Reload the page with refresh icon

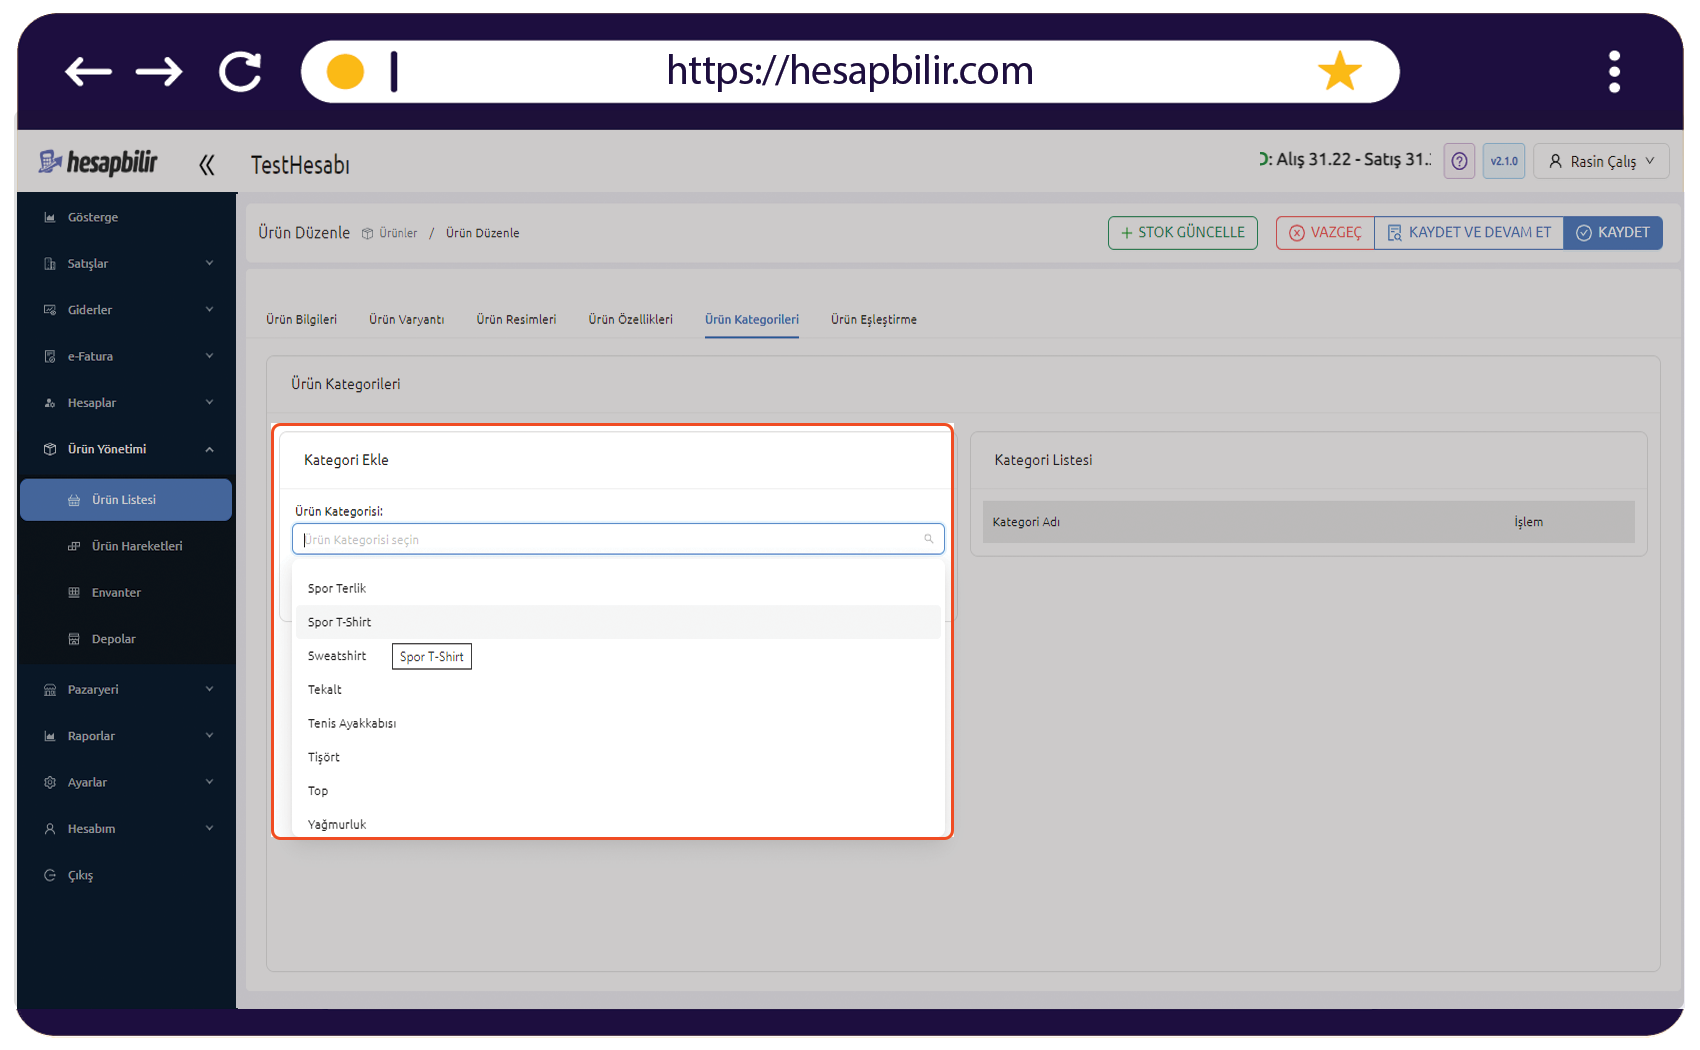pos(241,72)
